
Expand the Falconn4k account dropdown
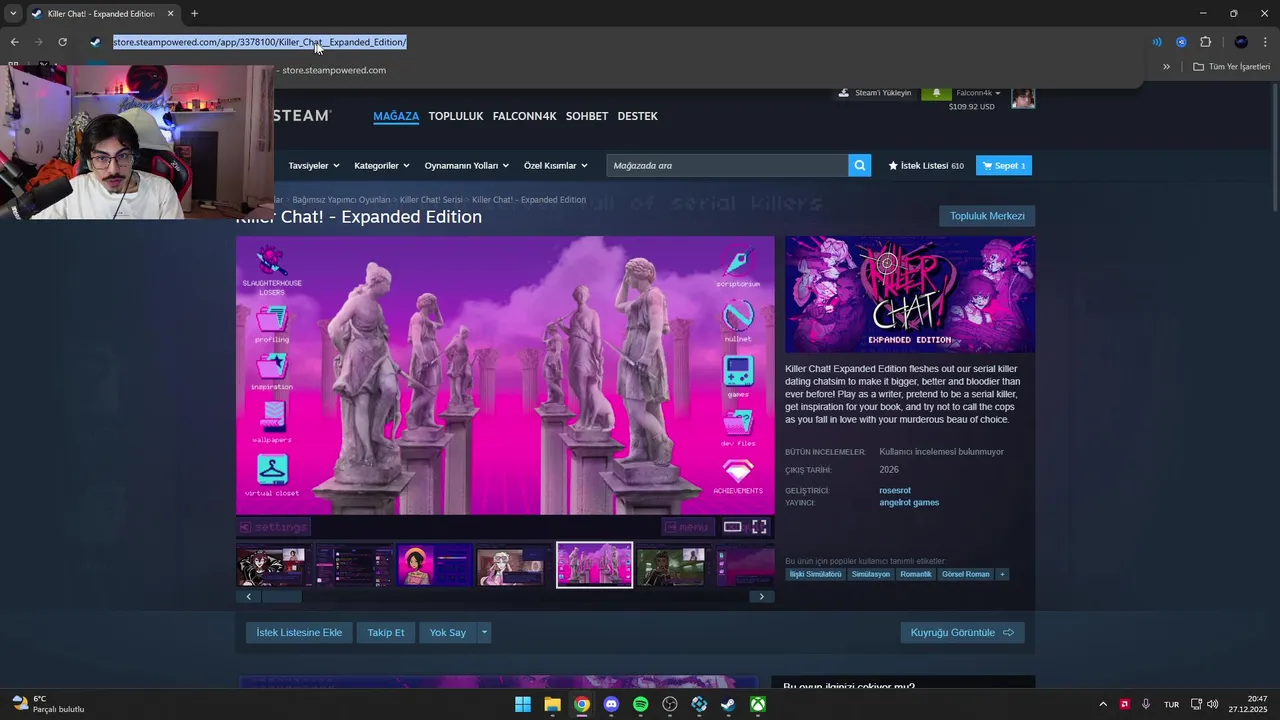(x=979, y=93)
